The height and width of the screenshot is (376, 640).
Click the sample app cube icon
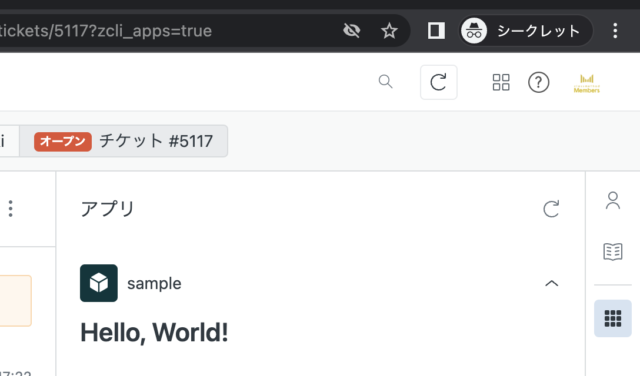tap(99, 283)
